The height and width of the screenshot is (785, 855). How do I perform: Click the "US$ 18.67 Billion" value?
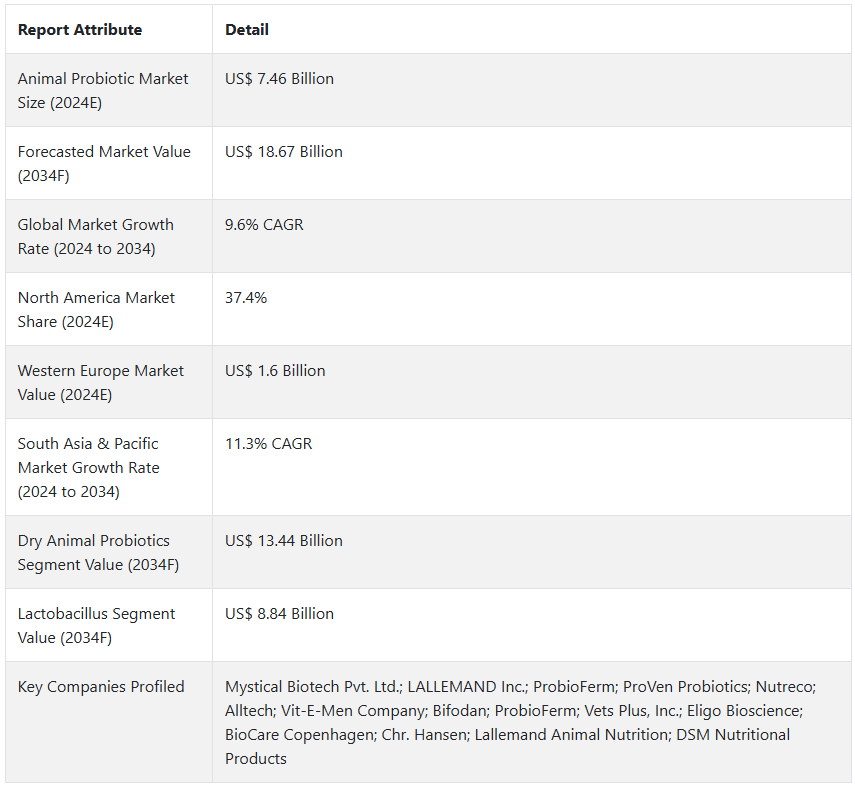(x=284, y=152)
